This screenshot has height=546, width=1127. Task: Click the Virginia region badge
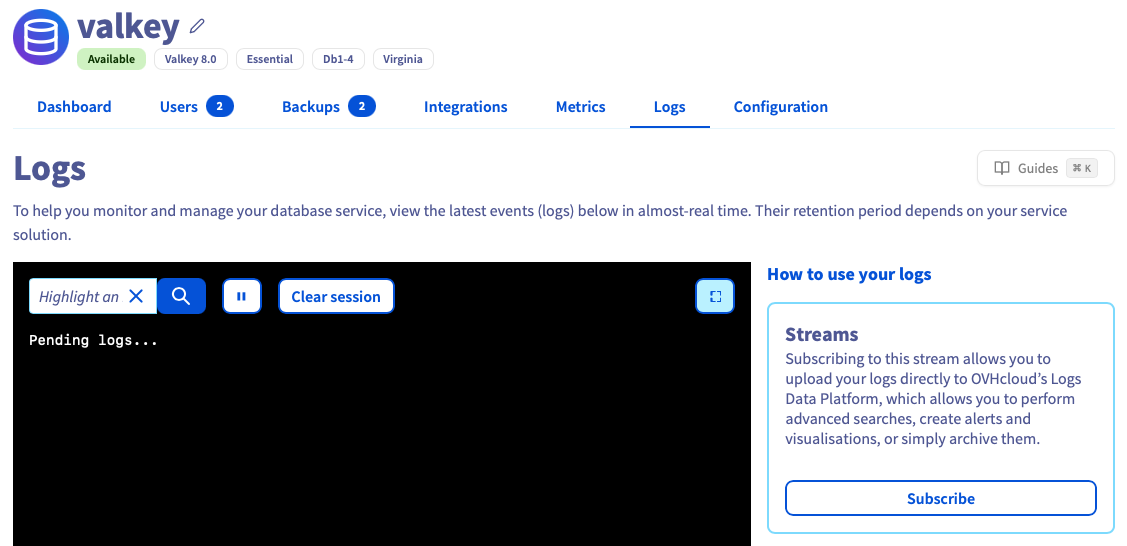click(x=402, y=59)
